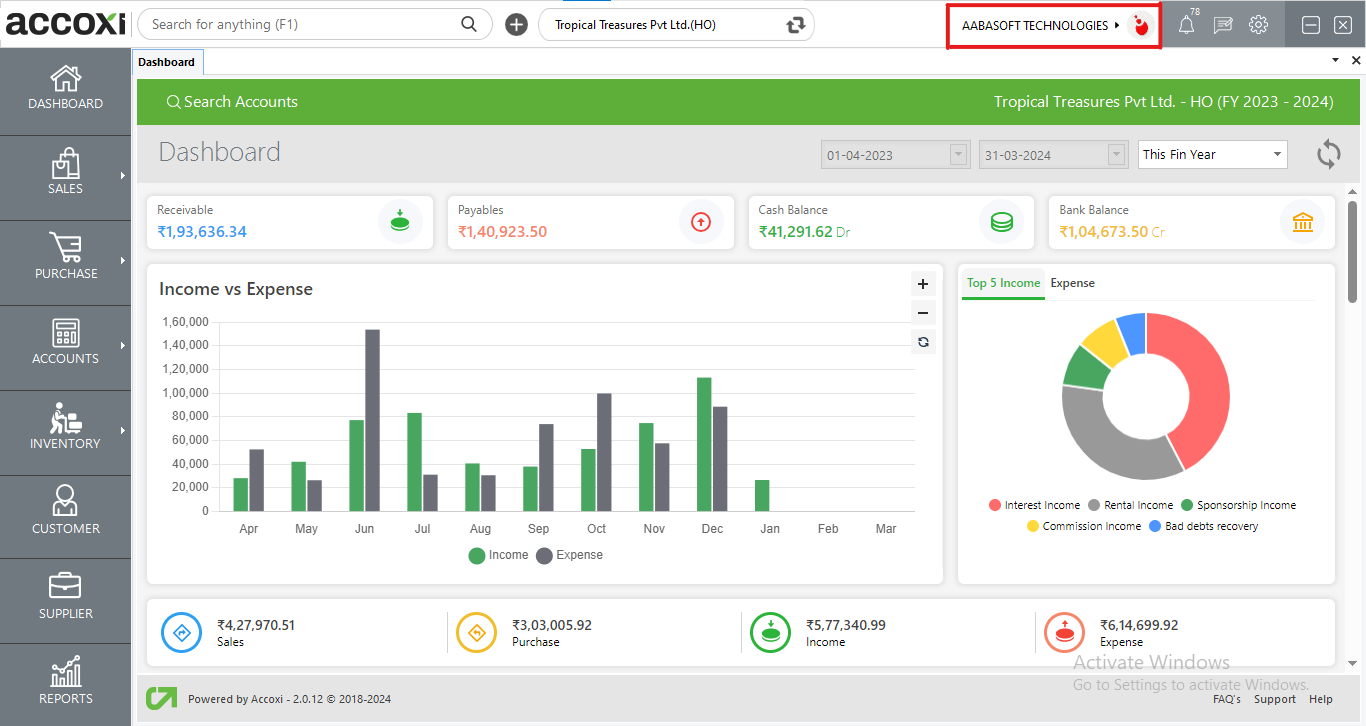This screenshot has height=726, width=1366.
Task: Click the switch organization arrows icon
Action: (796, 25)
